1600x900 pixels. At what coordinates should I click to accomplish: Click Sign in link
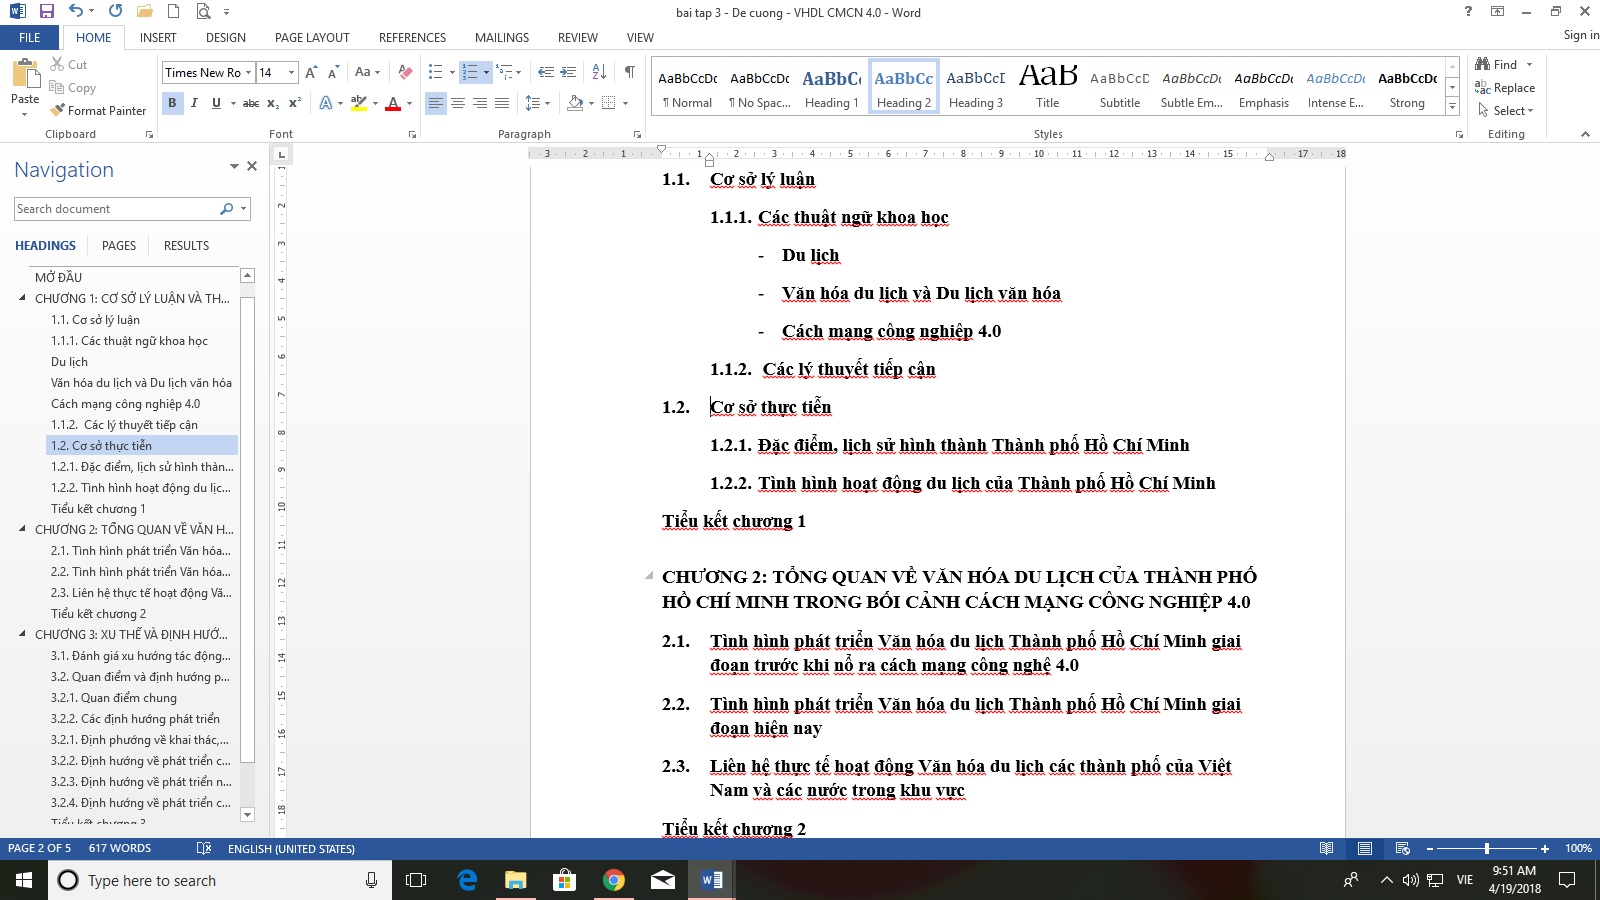click(x=1581, y=35)
